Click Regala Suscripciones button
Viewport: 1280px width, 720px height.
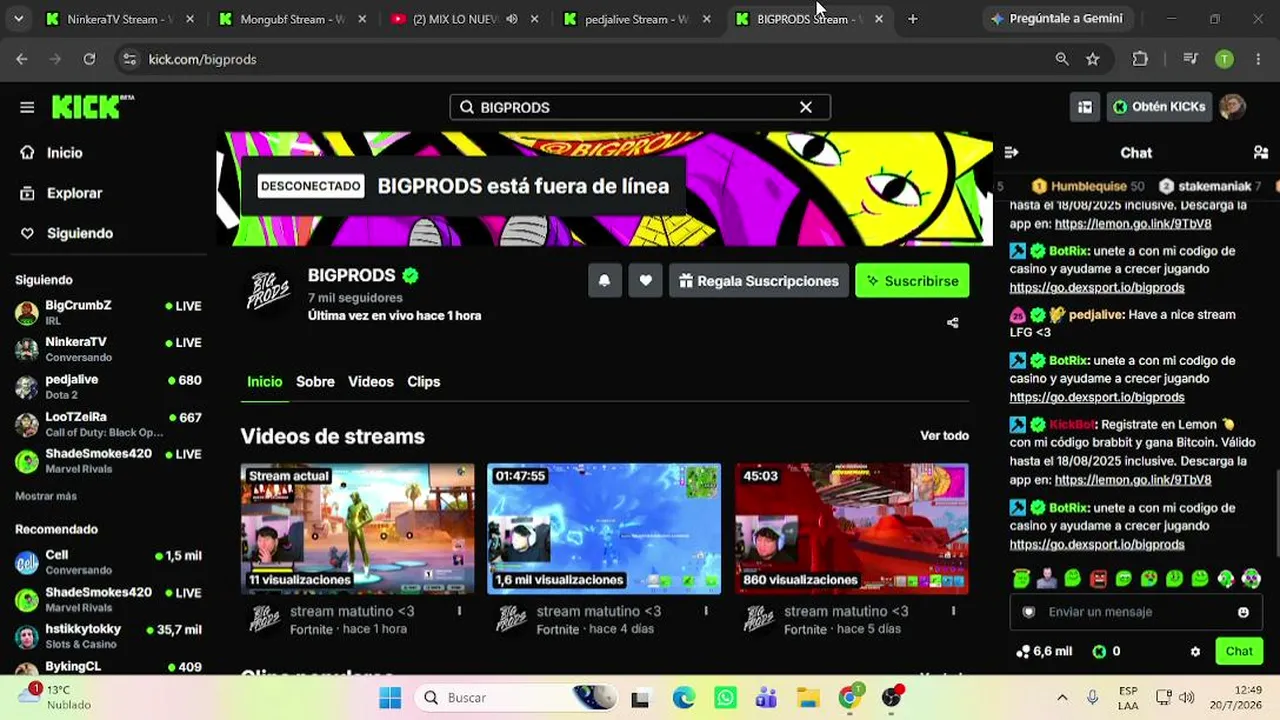tap(758, 281)
